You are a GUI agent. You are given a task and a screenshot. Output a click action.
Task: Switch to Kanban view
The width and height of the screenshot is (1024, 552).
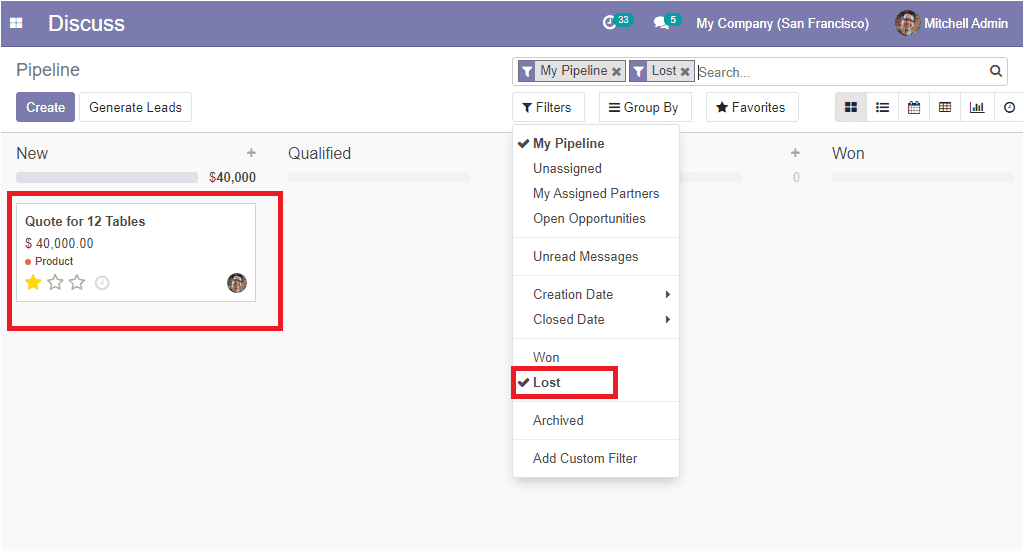851,107
